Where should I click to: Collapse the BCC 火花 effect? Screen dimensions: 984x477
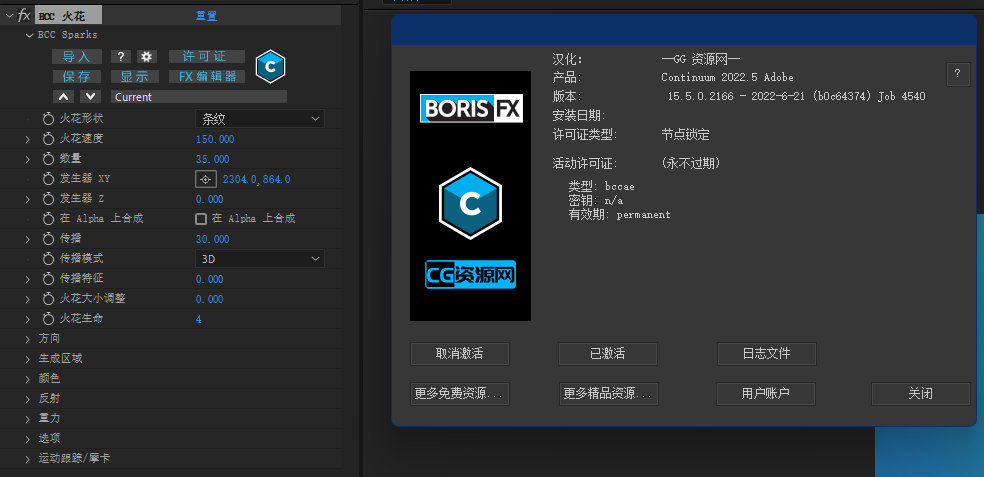point(9,16)
